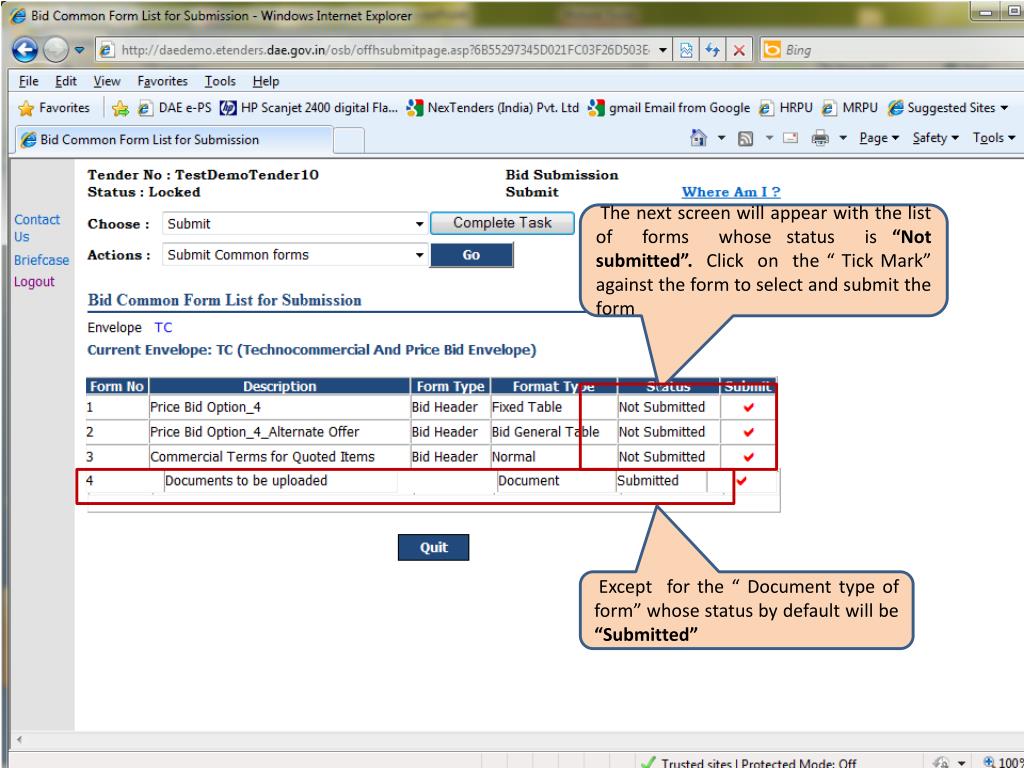The width and height of the screenshot is (1024, 768).
Task: Click the TC envelope link
Action: click(x=163, y=327)
